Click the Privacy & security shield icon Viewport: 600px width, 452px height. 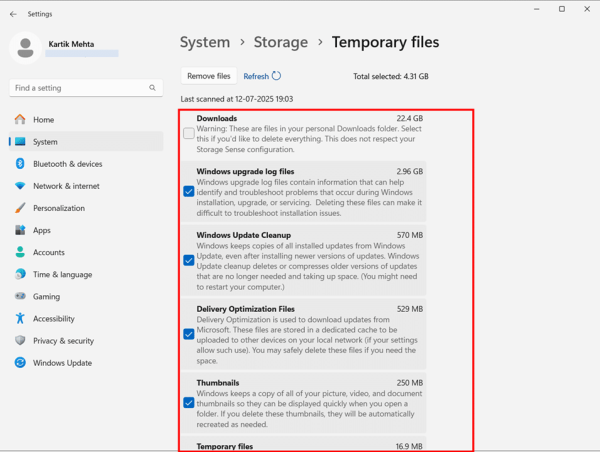coord(20,341)
